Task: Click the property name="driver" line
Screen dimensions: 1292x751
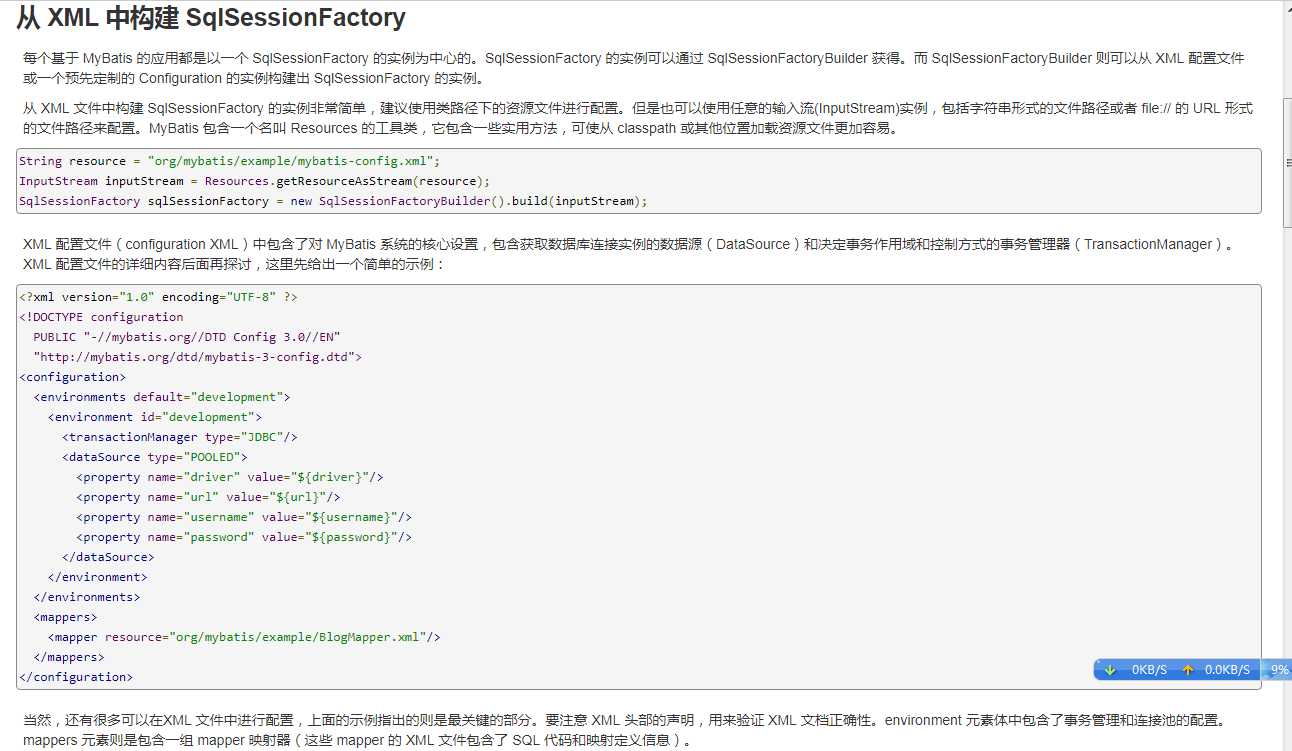Action: (x=230, y=477)
